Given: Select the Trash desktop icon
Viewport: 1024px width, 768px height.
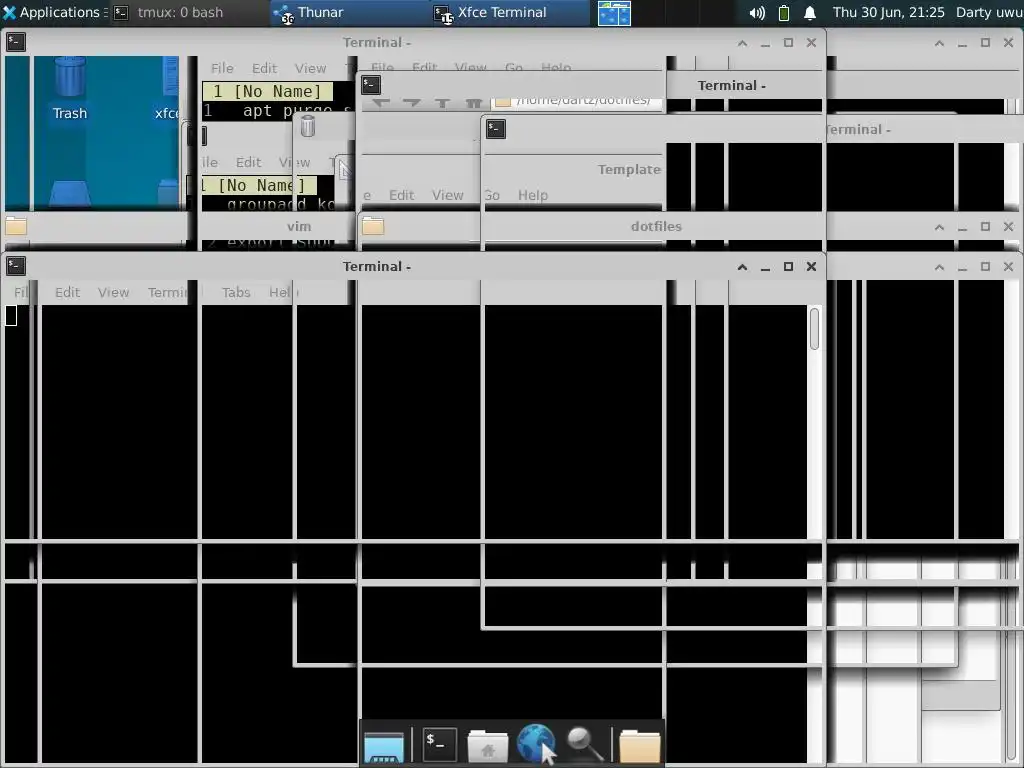Looking at the screenshot, I should tap(70, 88).
